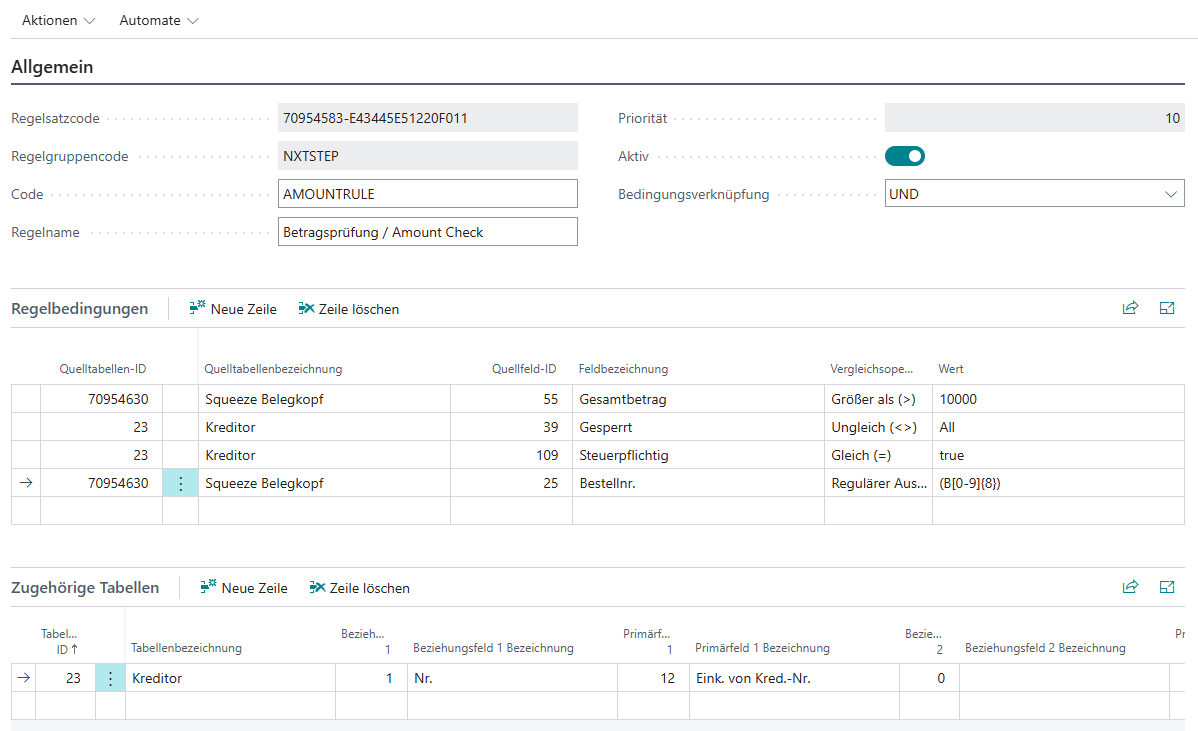This screenshot has height=731, width=1198.
Task: Click the Code input field AMOUNTRULE
Action: point(427,194)
